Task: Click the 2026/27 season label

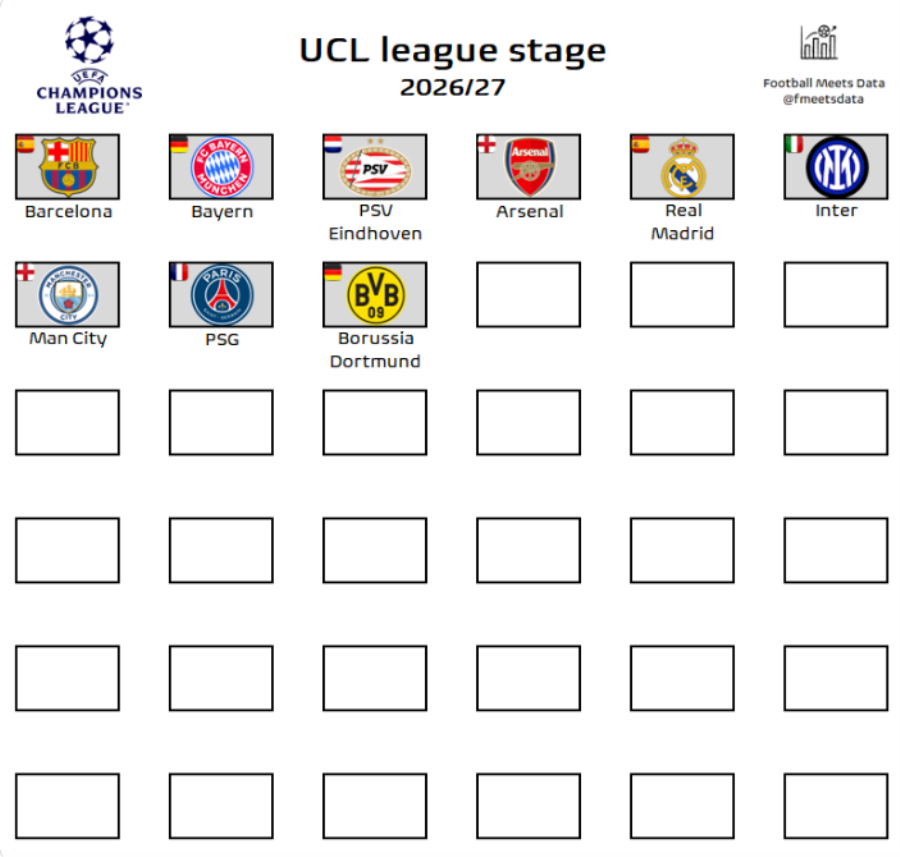Action: 452,87
